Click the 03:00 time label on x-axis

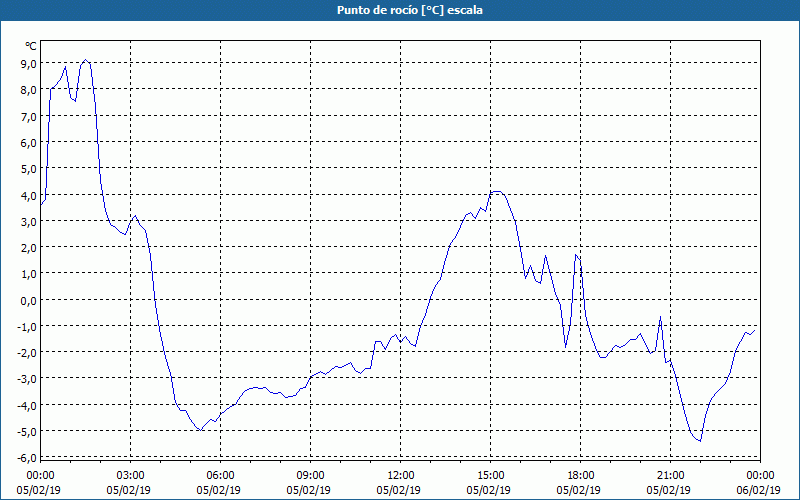click(x=130, y=476)
